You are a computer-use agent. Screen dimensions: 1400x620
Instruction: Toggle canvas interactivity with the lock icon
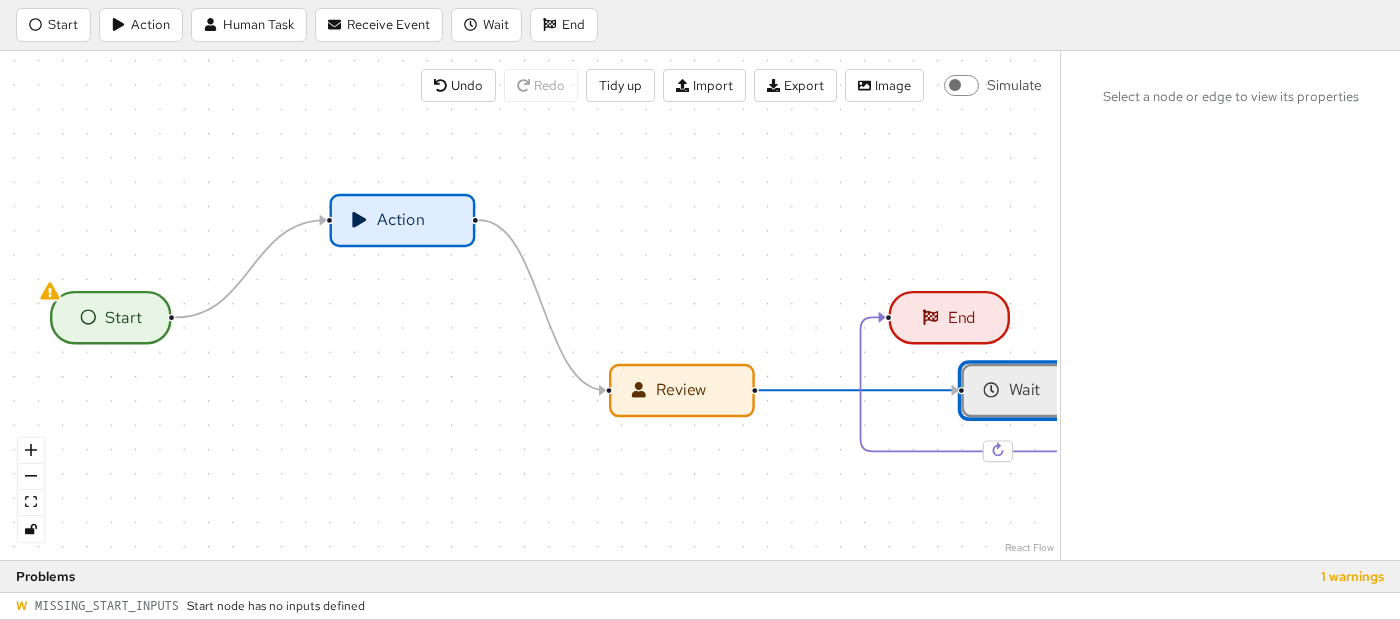[31, 529]
